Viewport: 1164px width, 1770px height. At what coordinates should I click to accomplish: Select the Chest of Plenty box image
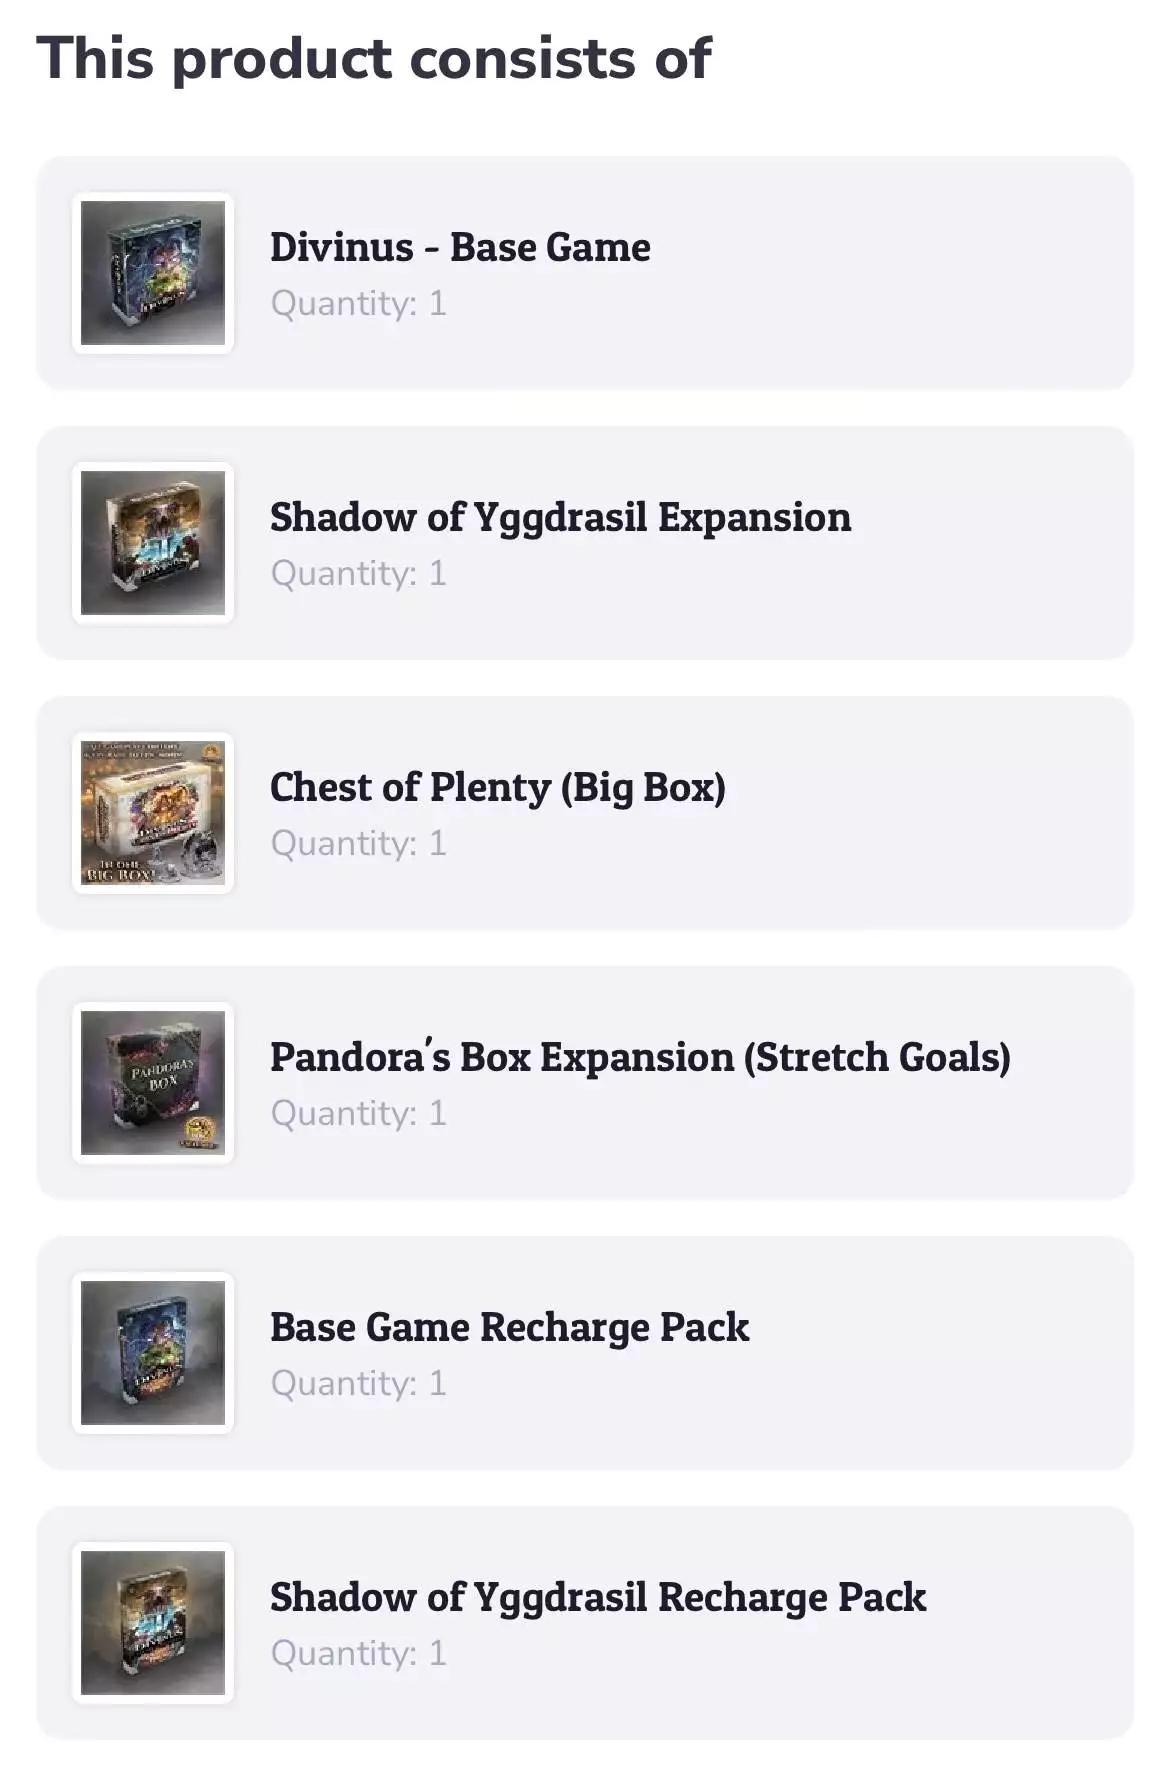[153, 813]
